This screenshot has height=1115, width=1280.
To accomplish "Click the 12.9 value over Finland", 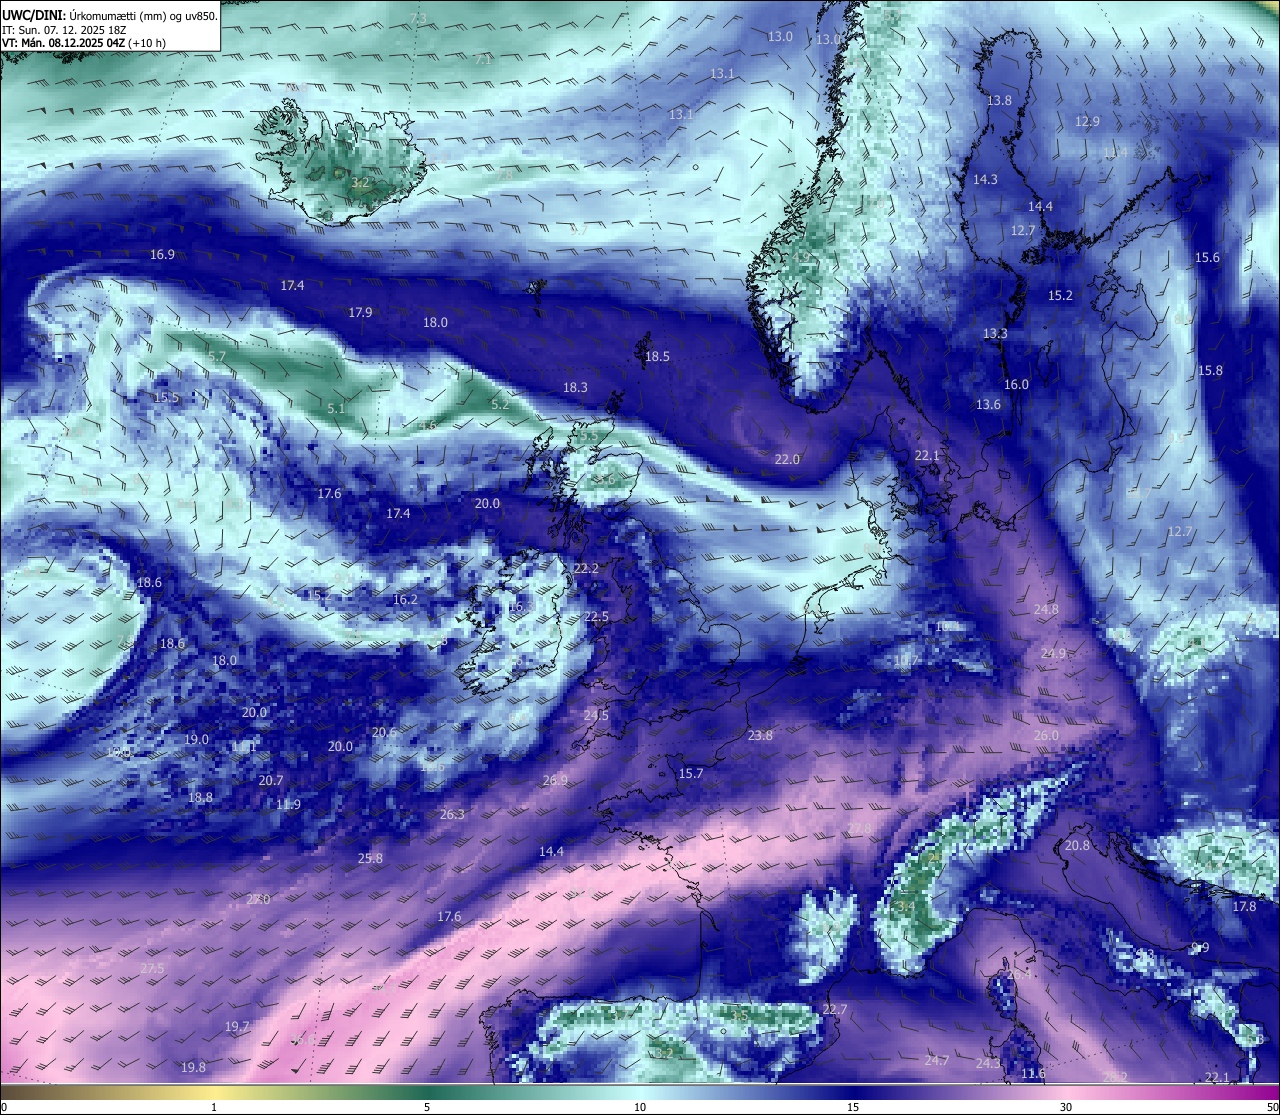I will pos(1087,122).
